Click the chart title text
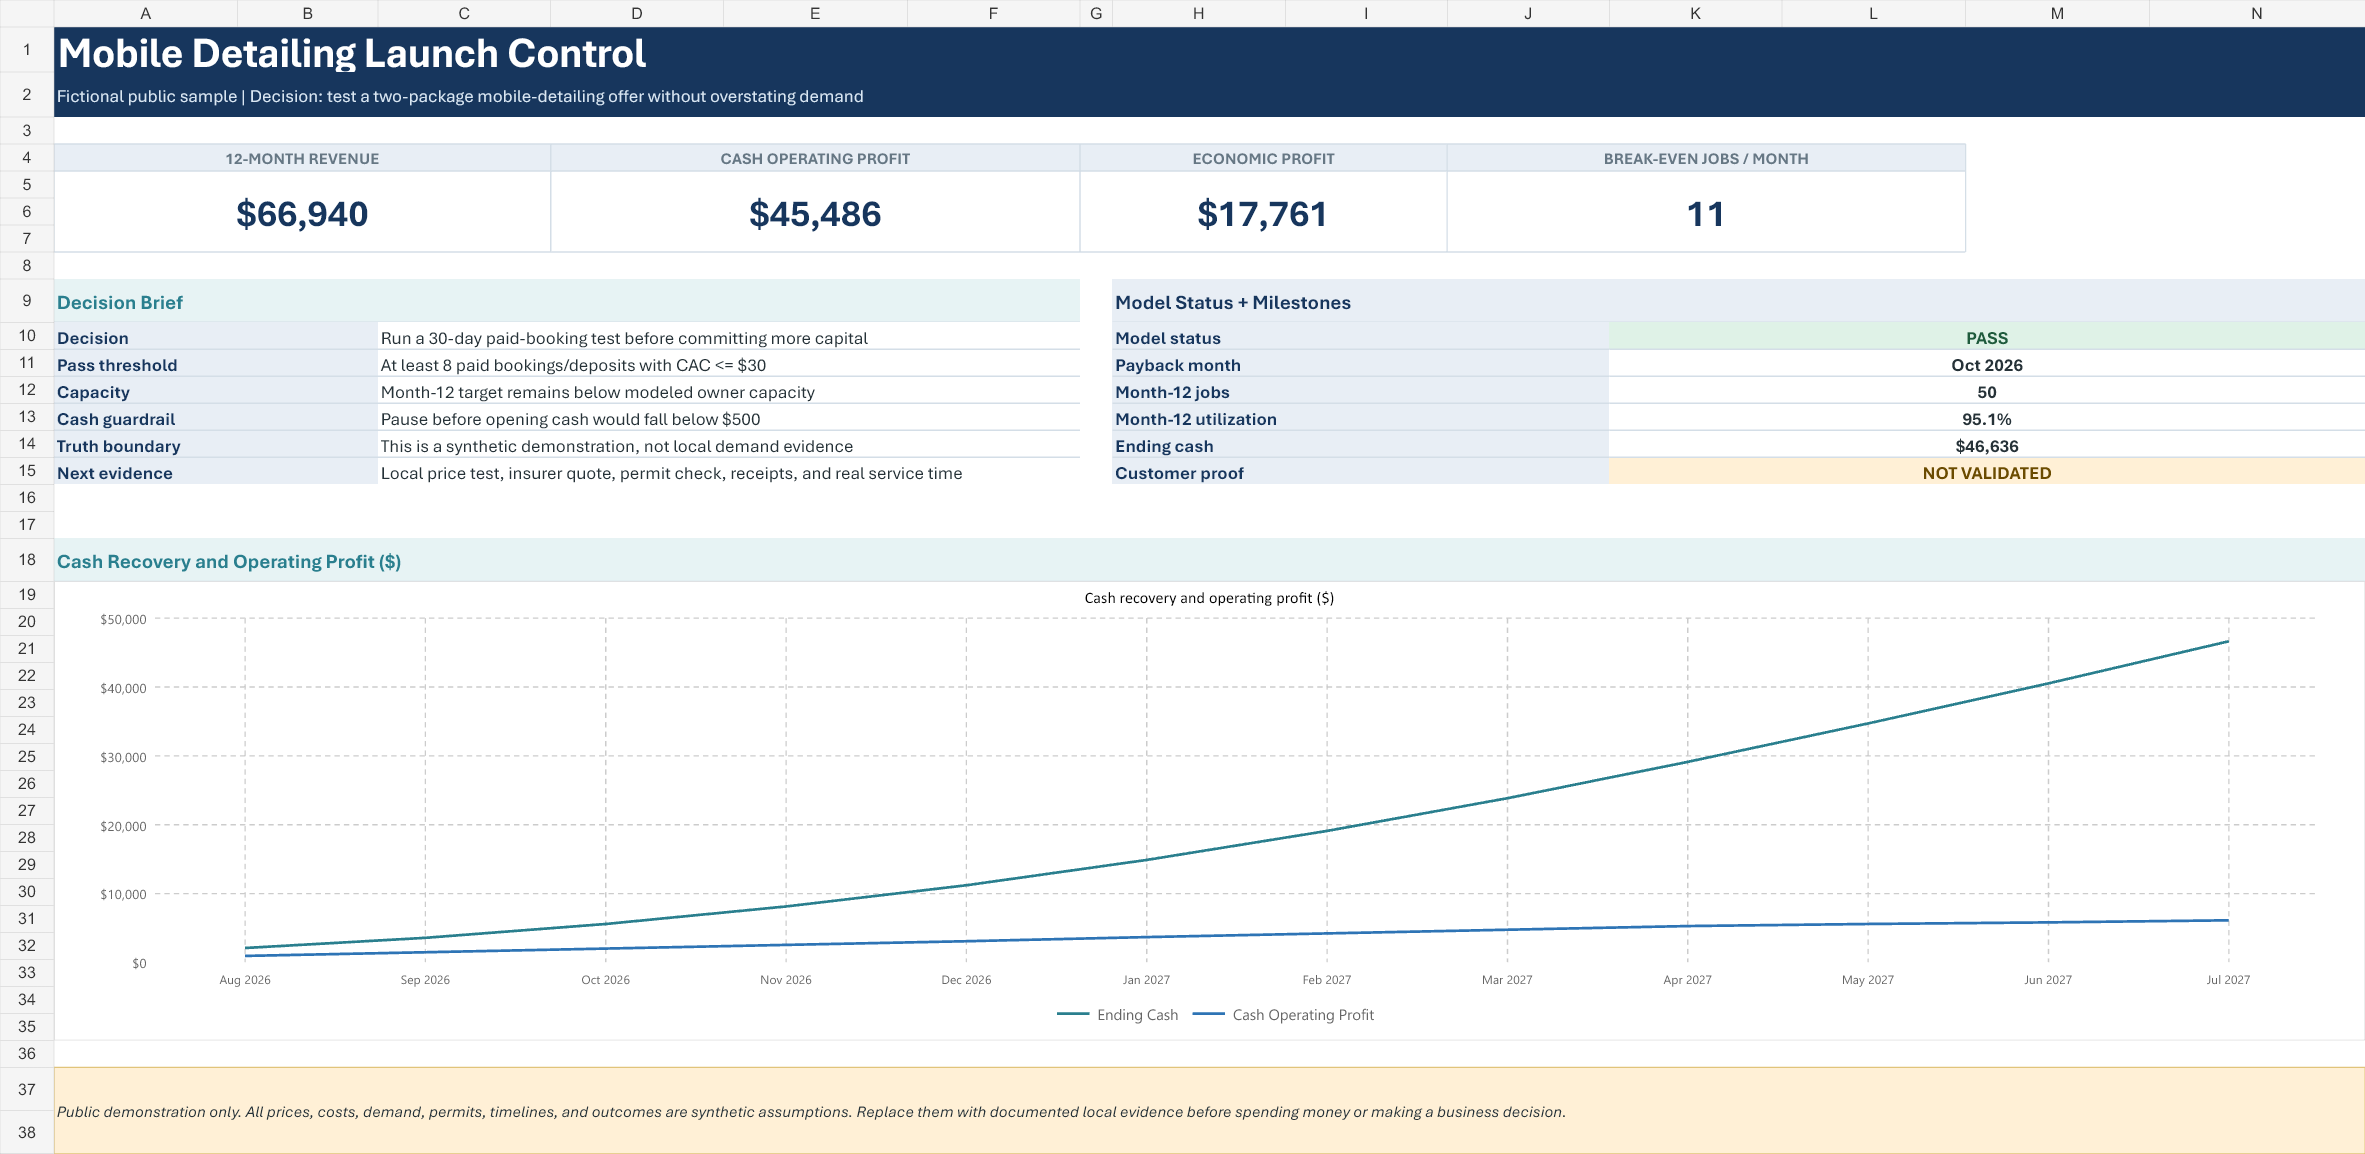Viewport: 2365px width, 1154px height. (1209, 598)
